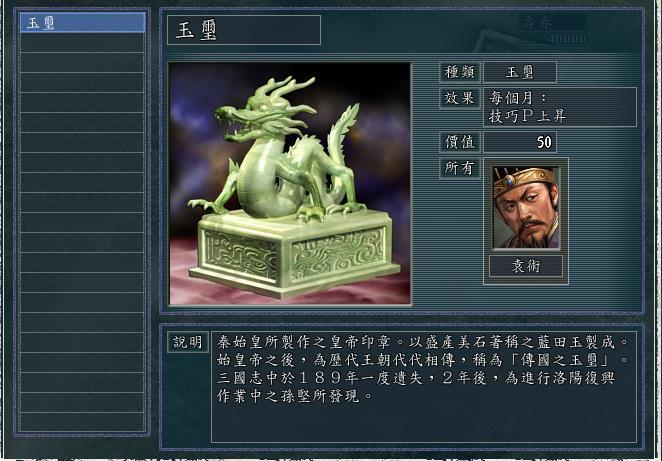Select the value field showing 50
The height and width of the screenshot is (461, 662).
click(x=520, y=142)
